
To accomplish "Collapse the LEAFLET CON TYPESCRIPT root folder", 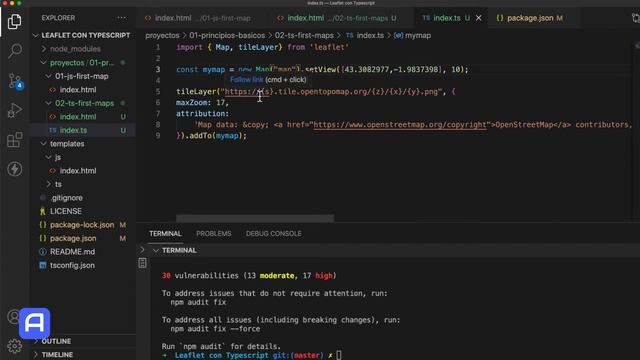I will click(x=36, y=36).
